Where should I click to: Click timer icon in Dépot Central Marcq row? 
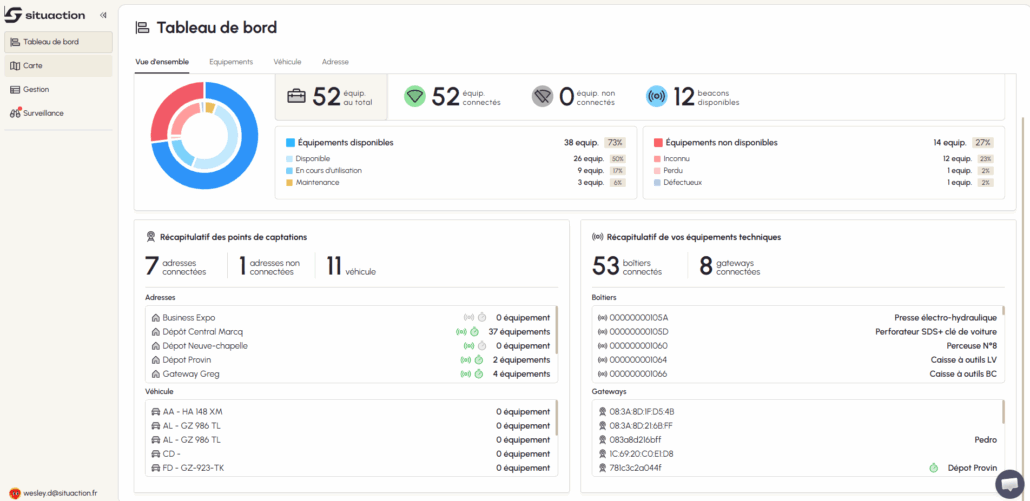pyautogui.click(x=474, y=332)
